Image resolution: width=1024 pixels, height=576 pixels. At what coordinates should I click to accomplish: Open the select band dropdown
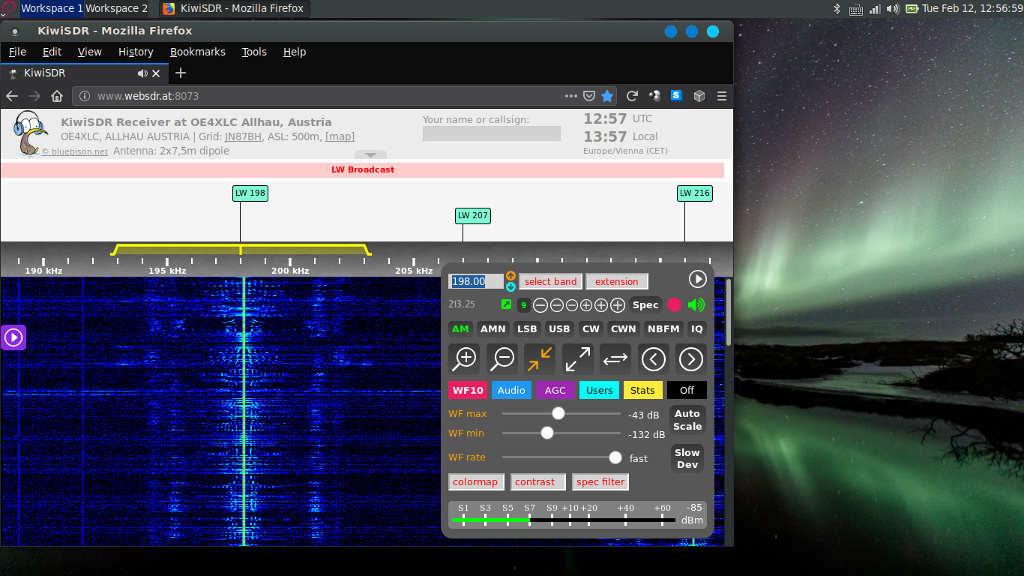coord(551,281)
